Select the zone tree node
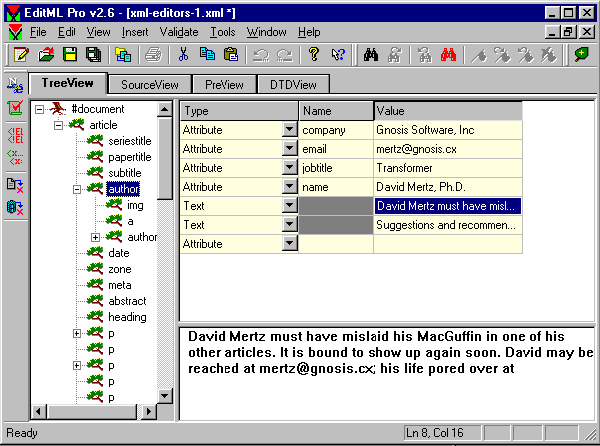Screen dimensions: 600x446 click(120, 269)
